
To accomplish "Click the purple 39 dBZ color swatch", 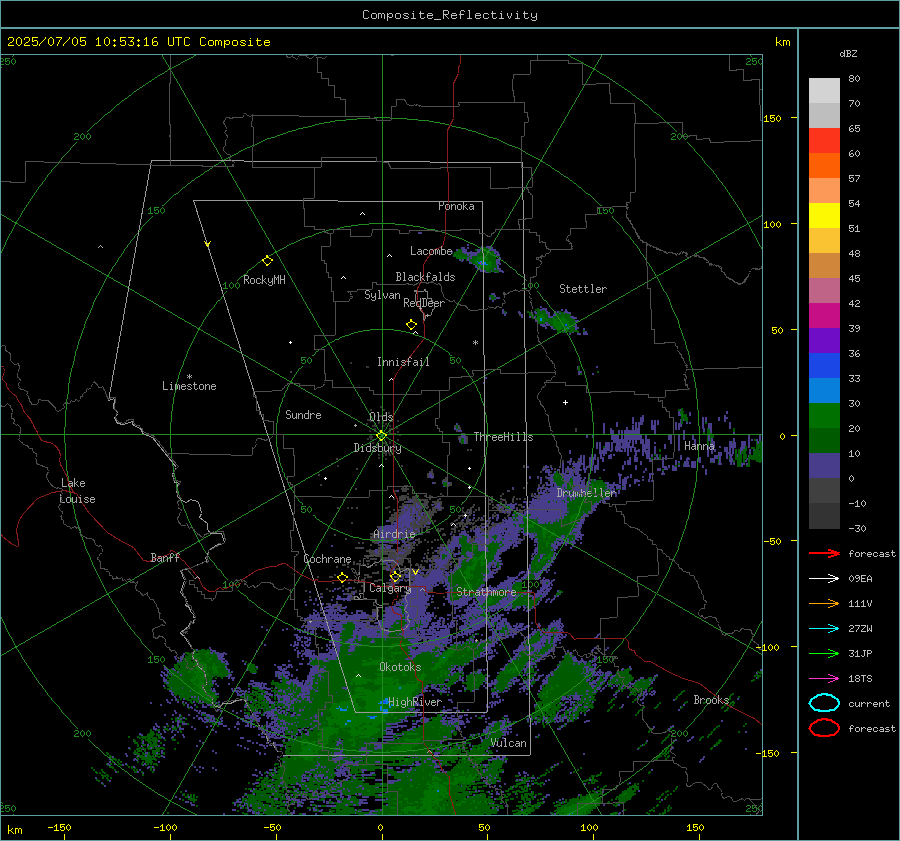I will point(824,340).
